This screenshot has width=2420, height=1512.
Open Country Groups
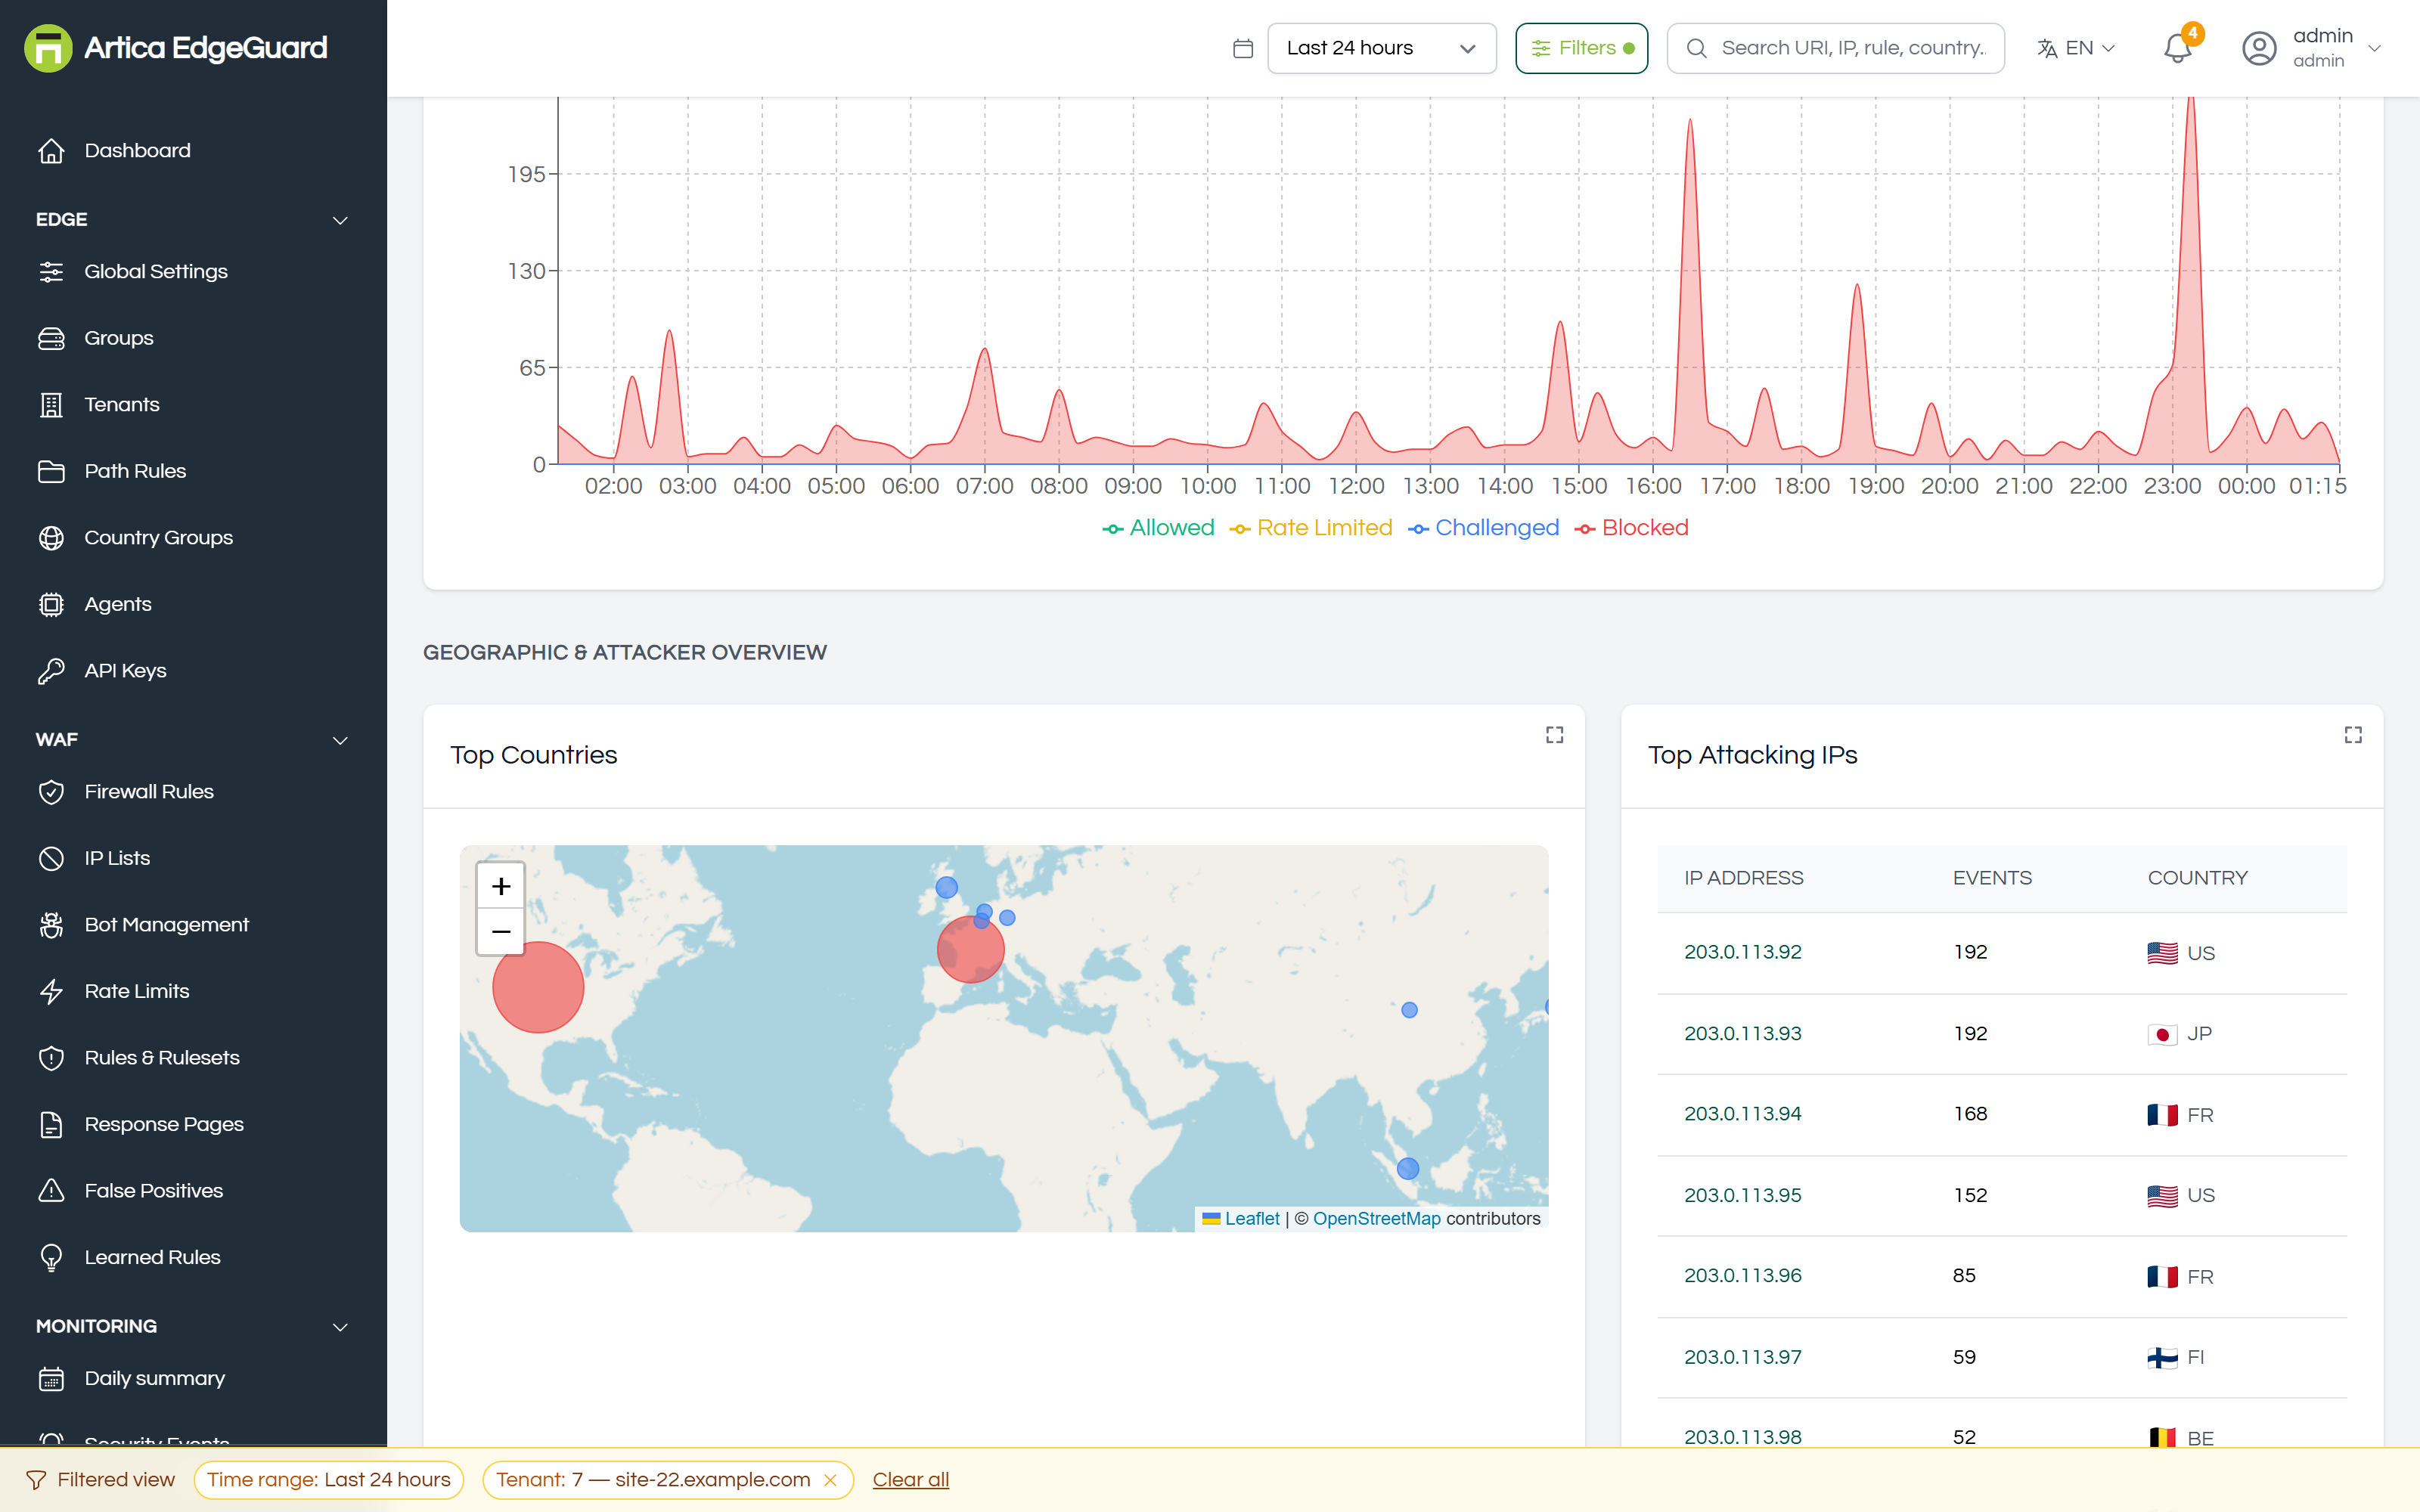pos(193,538)
